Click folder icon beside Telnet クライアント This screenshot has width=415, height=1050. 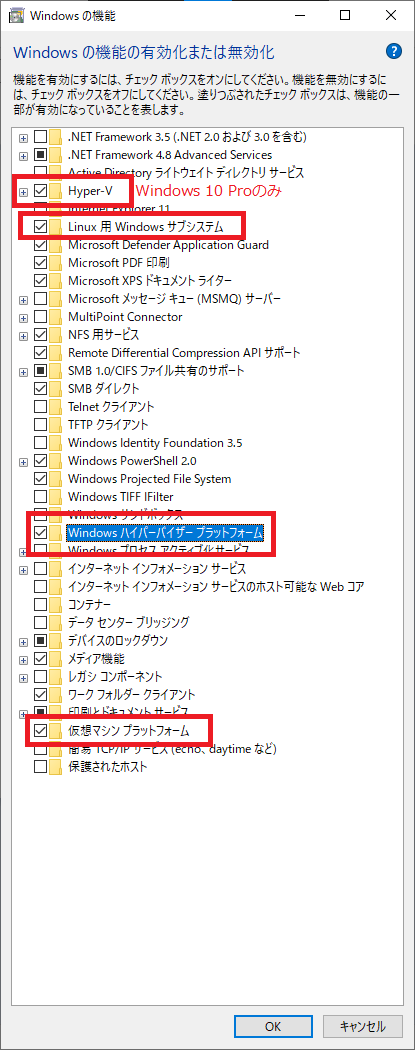(x=57, y=406)
